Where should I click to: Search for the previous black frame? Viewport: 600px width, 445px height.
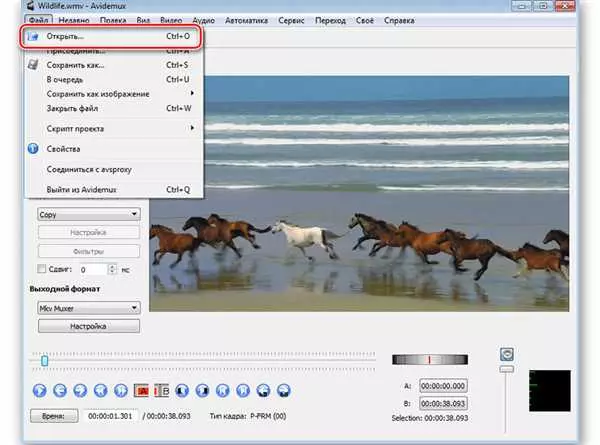[182, 391]
